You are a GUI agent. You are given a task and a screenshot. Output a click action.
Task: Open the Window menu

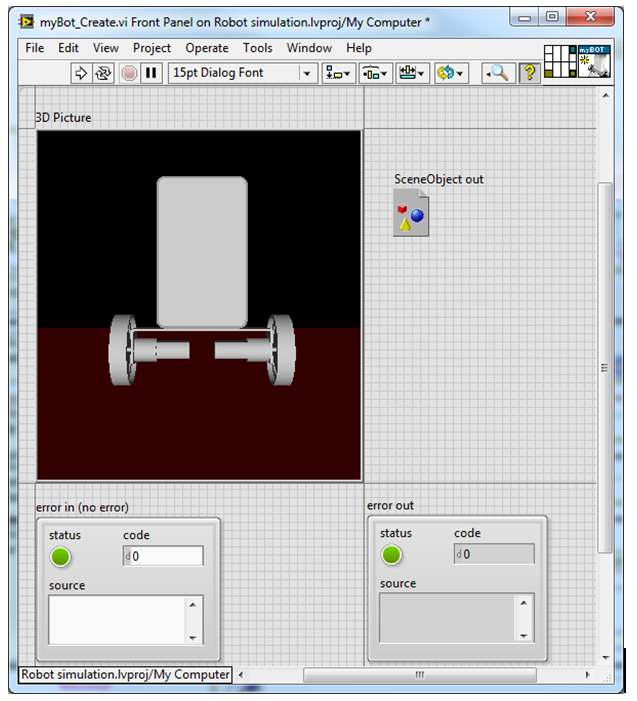309,48
